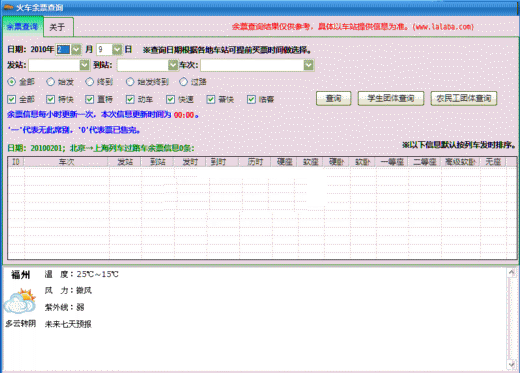Sort by the 到站 column header
Screen dimensions: 520x373
[x=158, y=162]
